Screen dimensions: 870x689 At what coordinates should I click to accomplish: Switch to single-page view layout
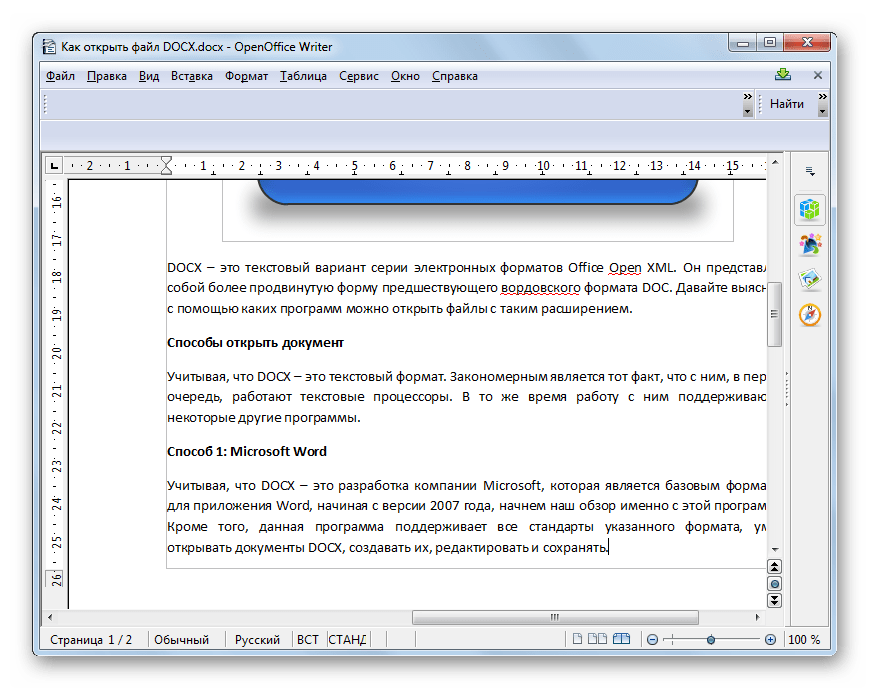(575, 640)
